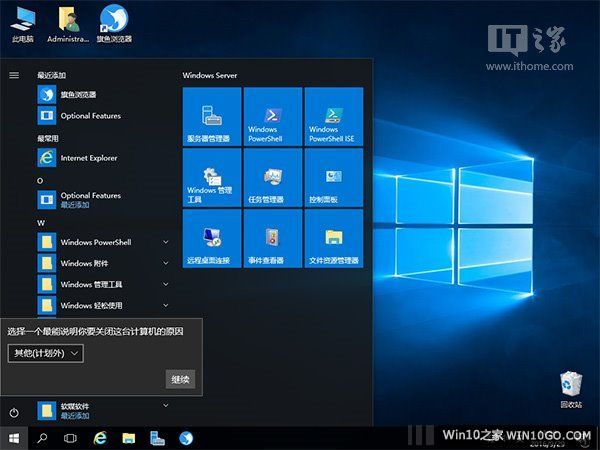600x450 pixels.
Task: Open Optional Features under 最近添加
Action: click(90, 116)
